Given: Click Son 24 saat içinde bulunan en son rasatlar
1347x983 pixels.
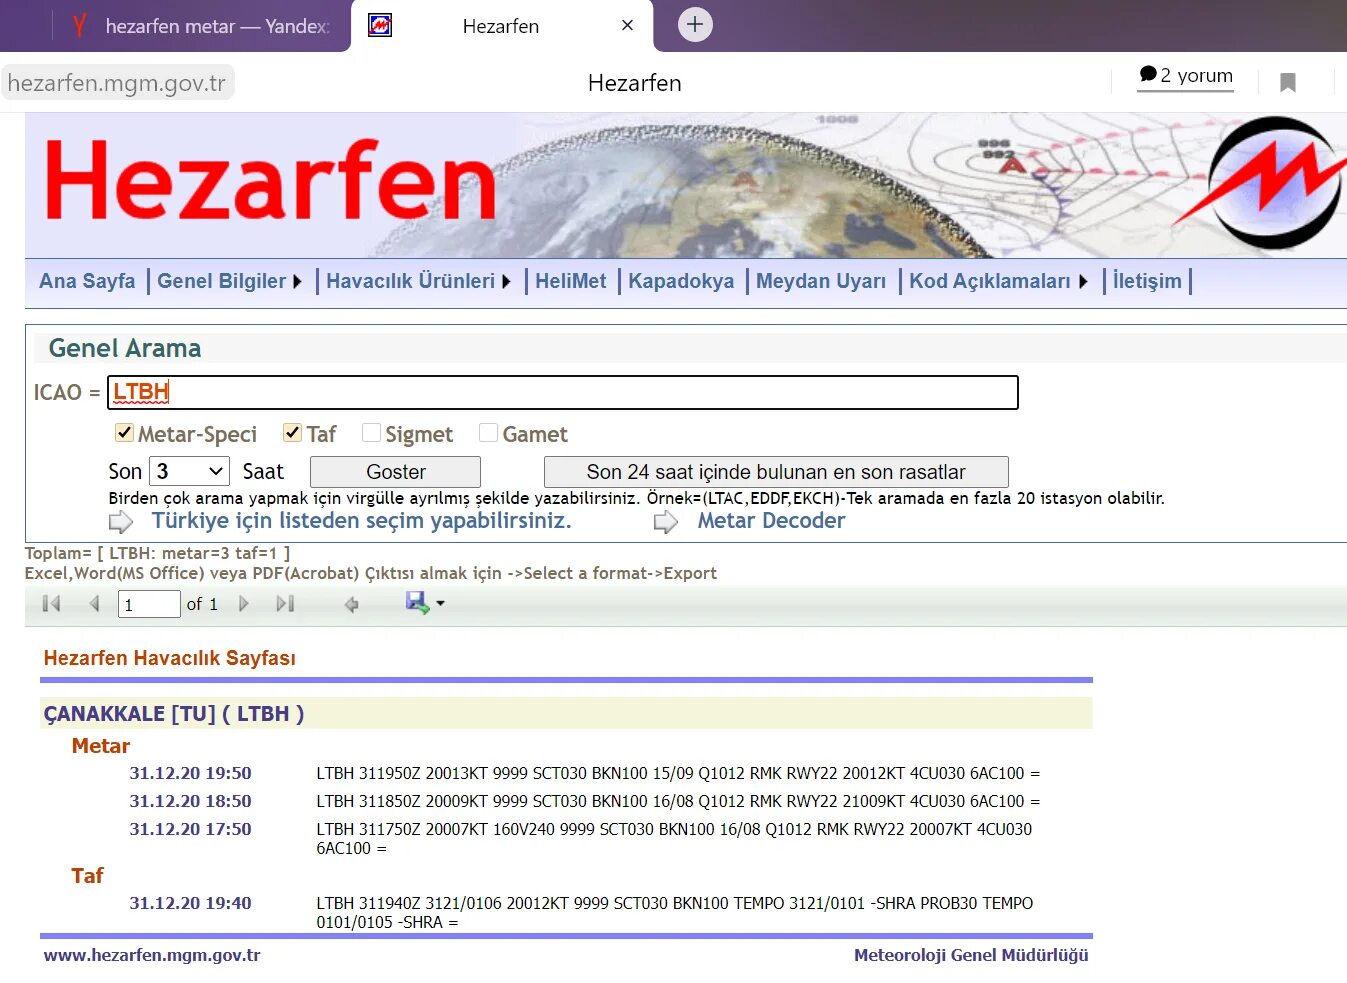Looking at the screenshot, I should click(x=776, y=472).
